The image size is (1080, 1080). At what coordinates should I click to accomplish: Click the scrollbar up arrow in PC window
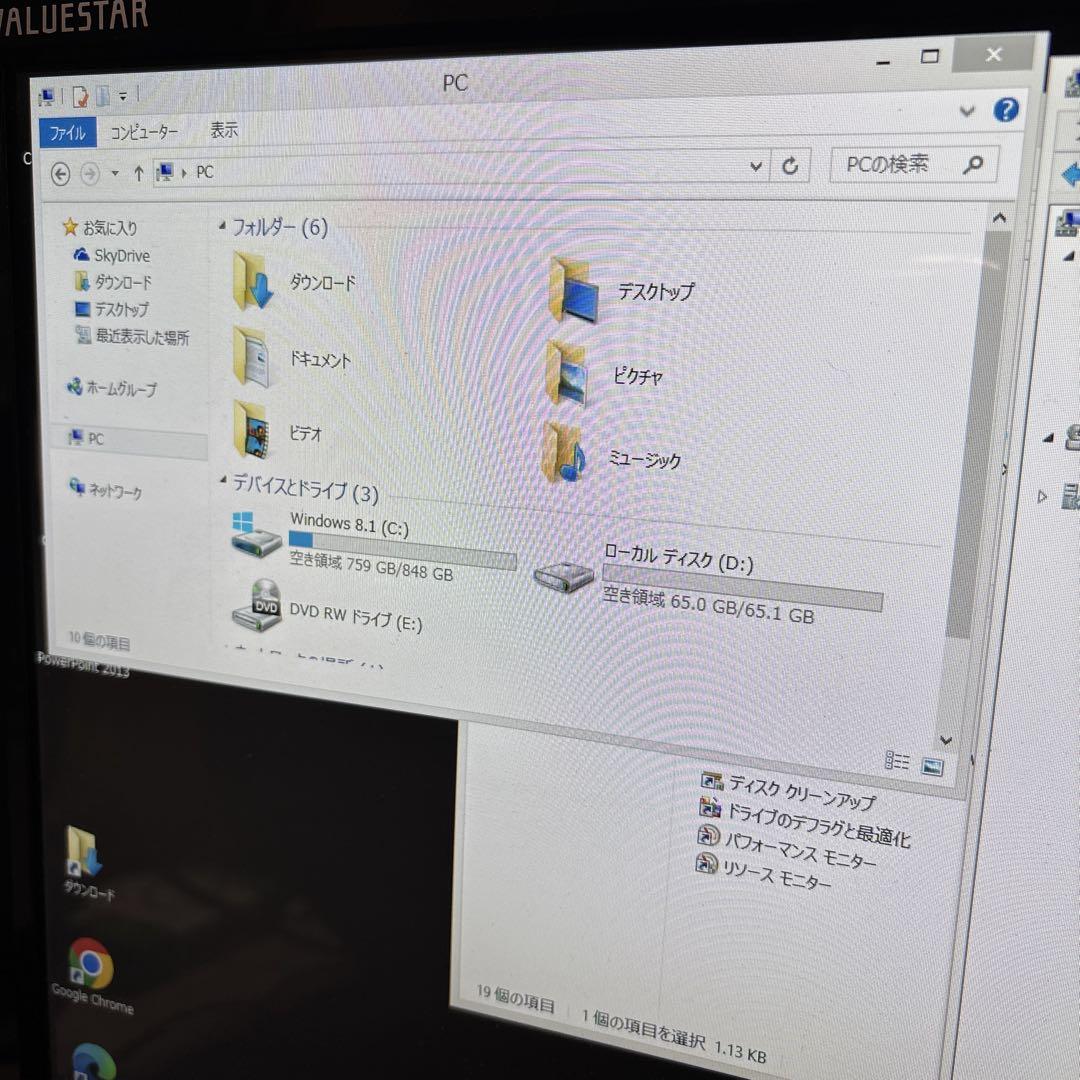click(999, 218)
